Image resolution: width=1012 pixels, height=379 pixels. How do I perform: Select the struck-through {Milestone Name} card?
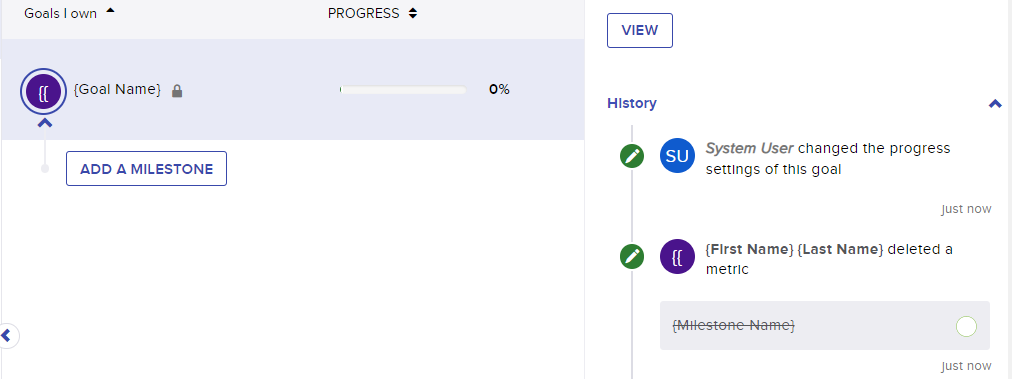824,325
